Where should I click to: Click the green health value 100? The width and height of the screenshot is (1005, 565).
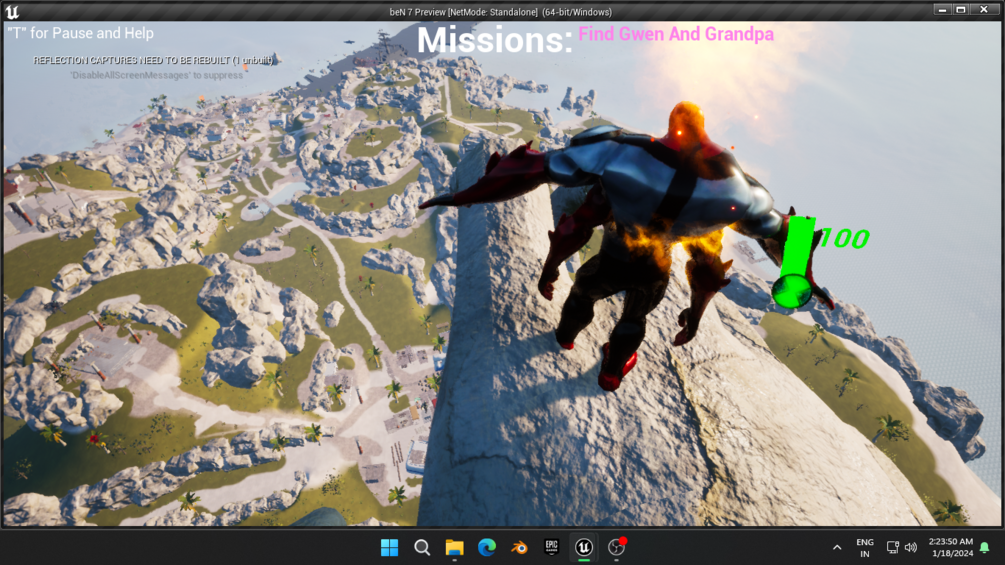(845, 238)
